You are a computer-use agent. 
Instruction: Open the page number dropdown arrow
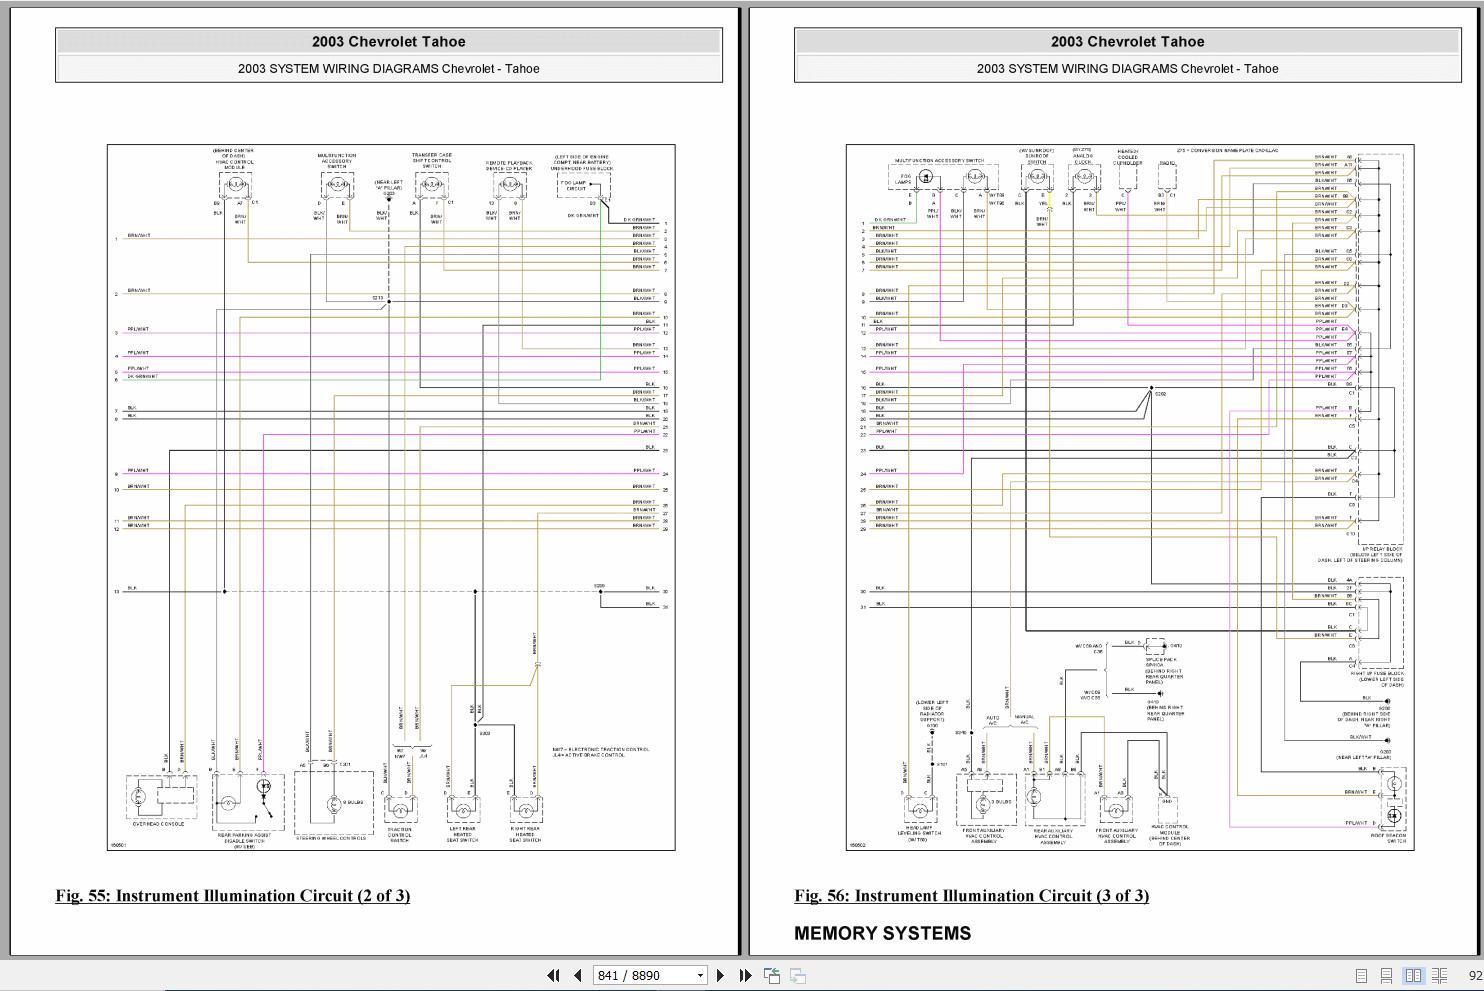[700, 975]
